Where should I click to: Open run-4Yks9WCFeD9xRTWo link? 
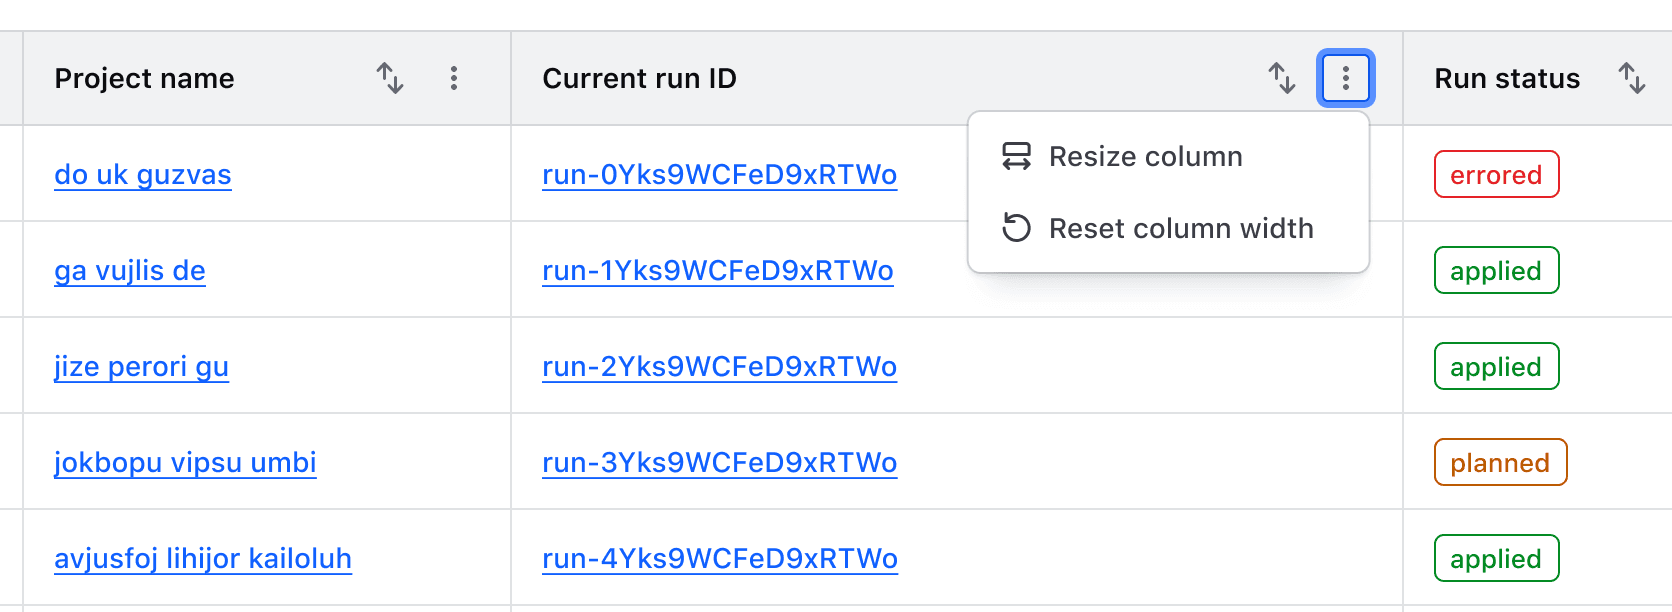click(x=719, y=559)
